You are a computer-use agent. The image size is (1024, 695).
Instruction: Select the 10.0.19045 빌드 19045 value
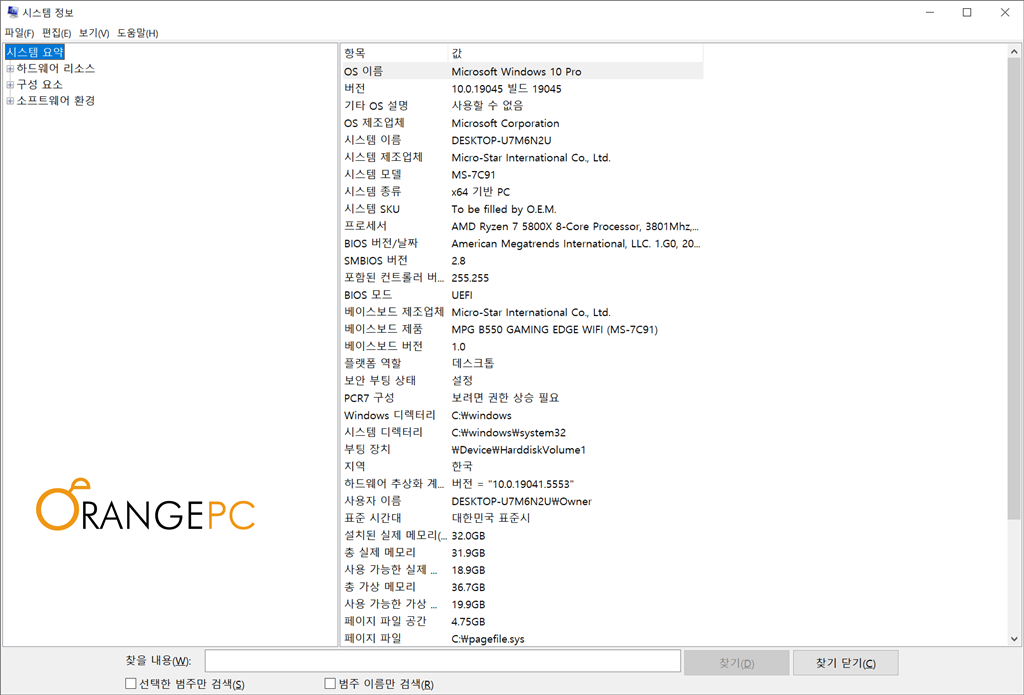(506, 89)
